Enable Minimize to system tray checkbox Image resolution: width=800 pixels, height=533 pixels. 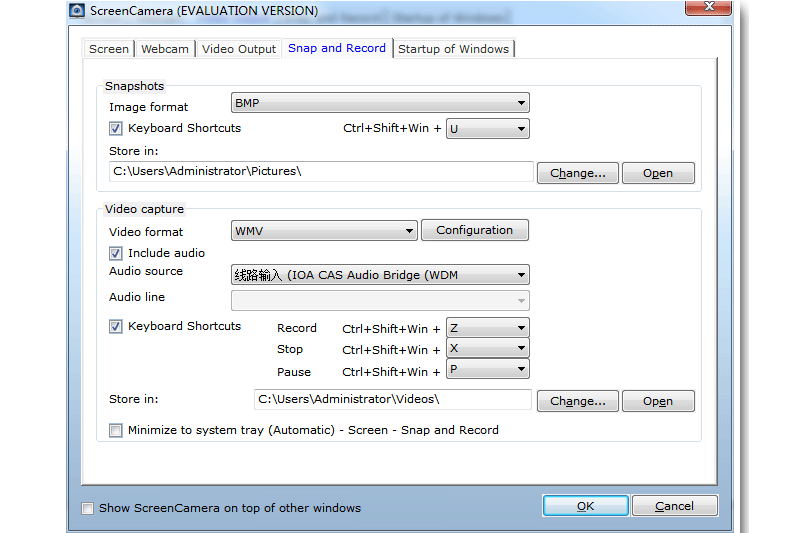pos(116,430)
